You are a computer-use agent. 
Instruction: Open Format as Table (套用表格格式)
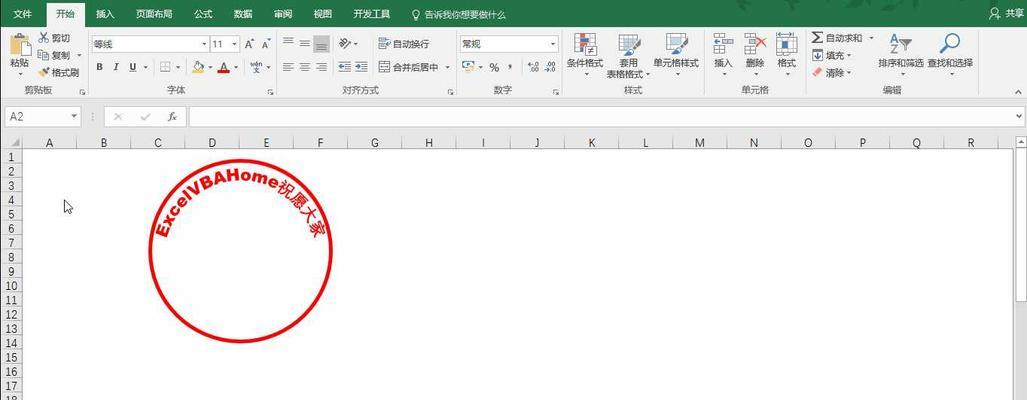pos(628,55)
